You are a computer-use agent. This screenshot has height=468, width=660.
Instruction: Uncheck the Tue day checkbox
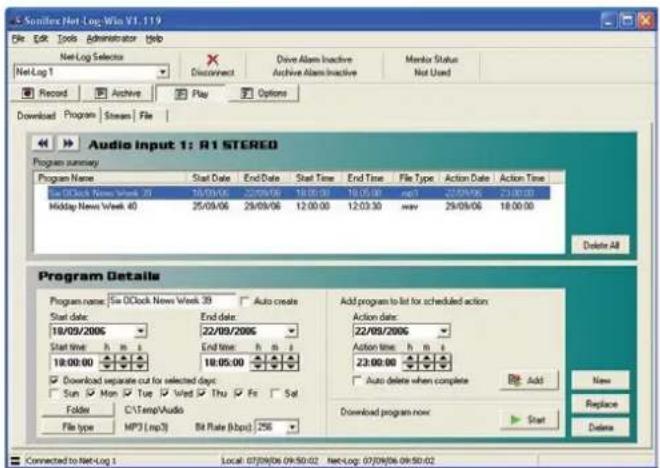tap(128, 393)
